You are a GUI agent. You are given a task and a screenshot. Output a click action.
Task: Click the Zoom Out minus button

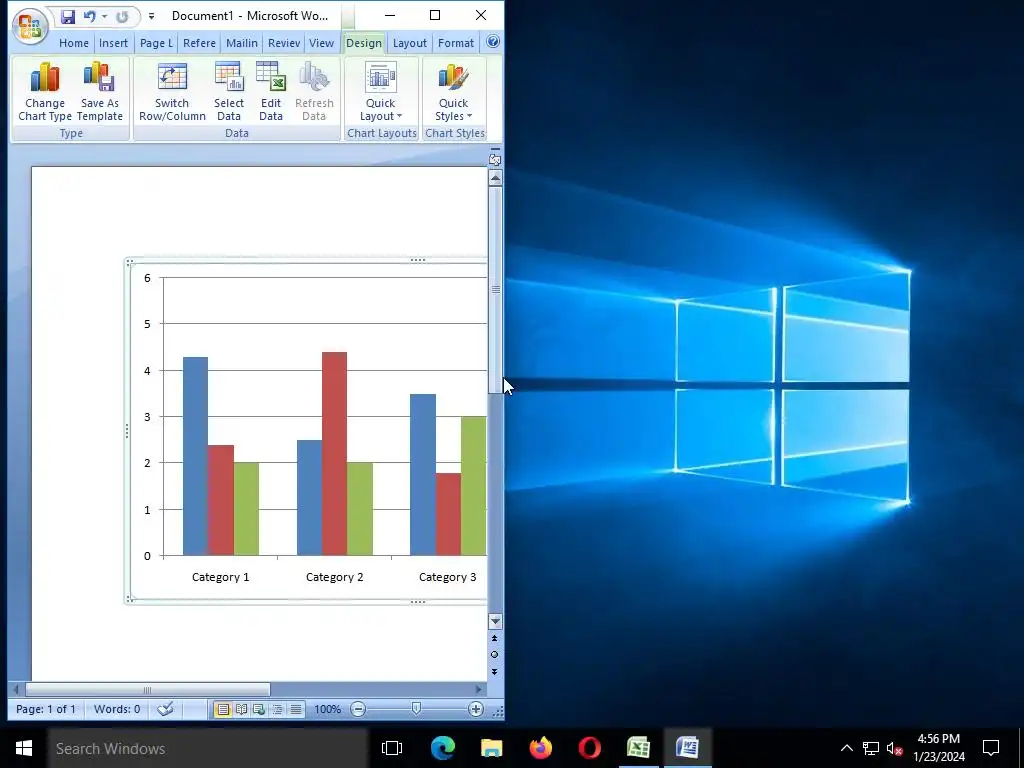358,709
